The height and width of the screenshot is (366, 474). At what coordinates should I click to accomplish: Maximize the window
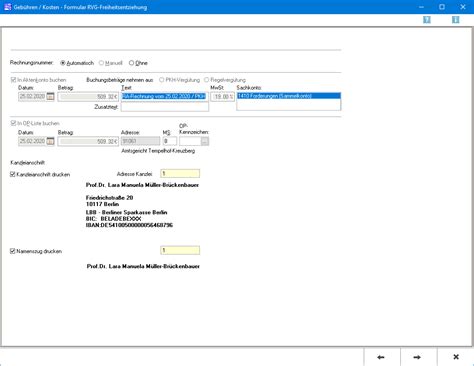point(442,7)
